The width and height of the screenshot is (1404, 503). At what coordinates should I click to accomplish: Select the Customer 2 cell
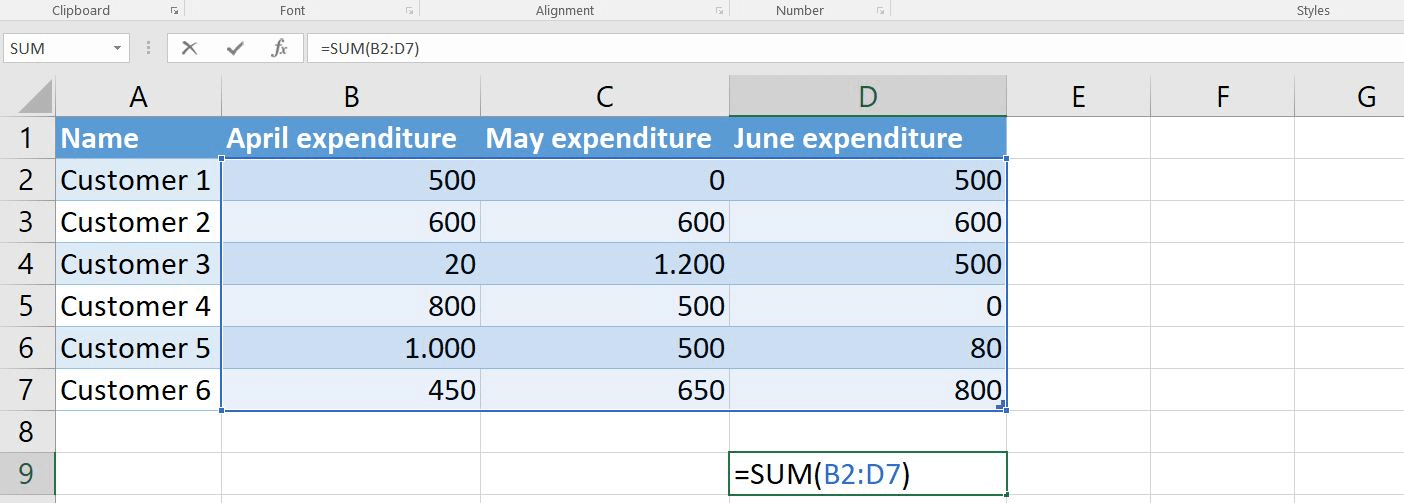point(138,222)
